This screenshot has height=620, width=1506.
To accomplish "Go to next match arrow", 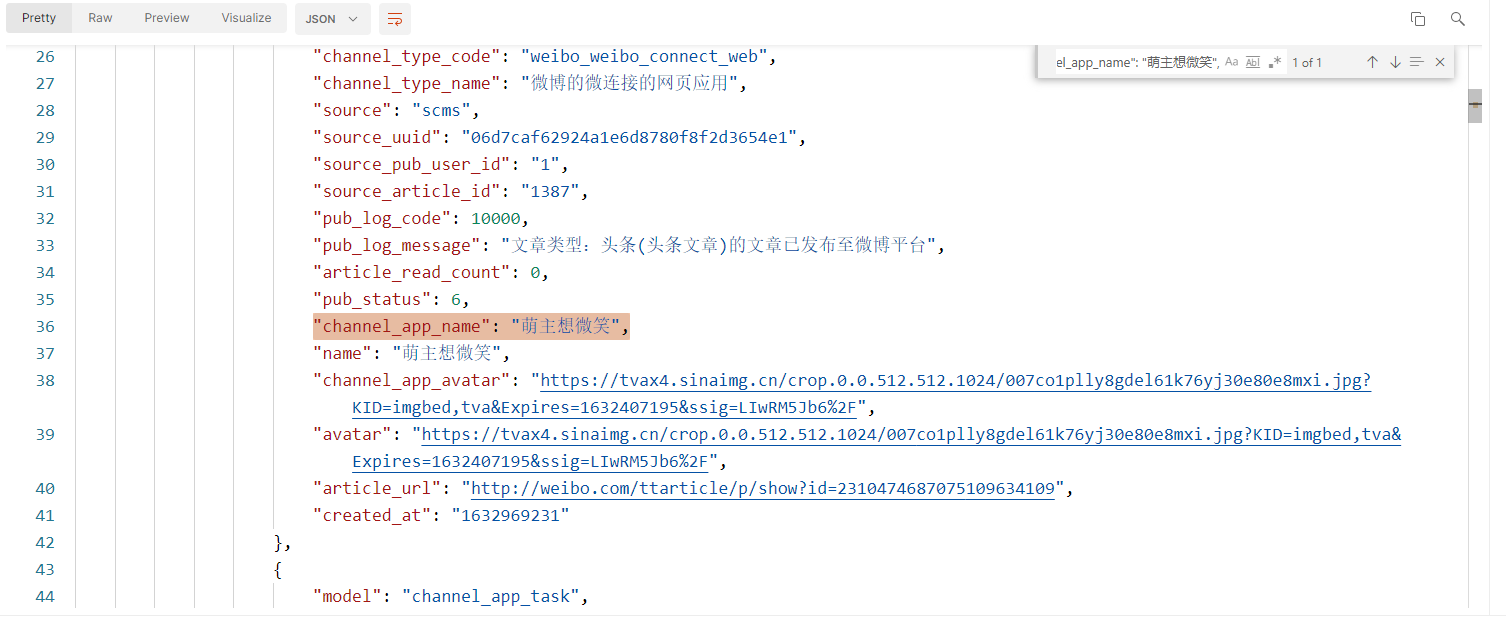I will click(1395, 62).
